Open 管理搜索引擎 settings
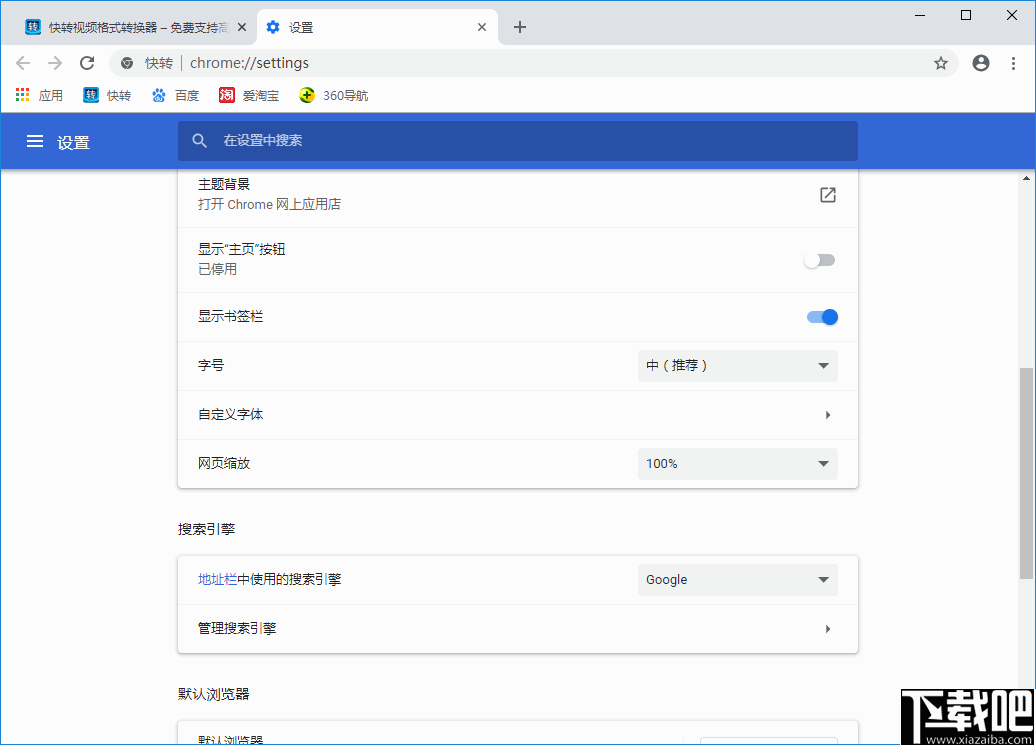Viewport: 1036px width, 745px height. (518, 628)
